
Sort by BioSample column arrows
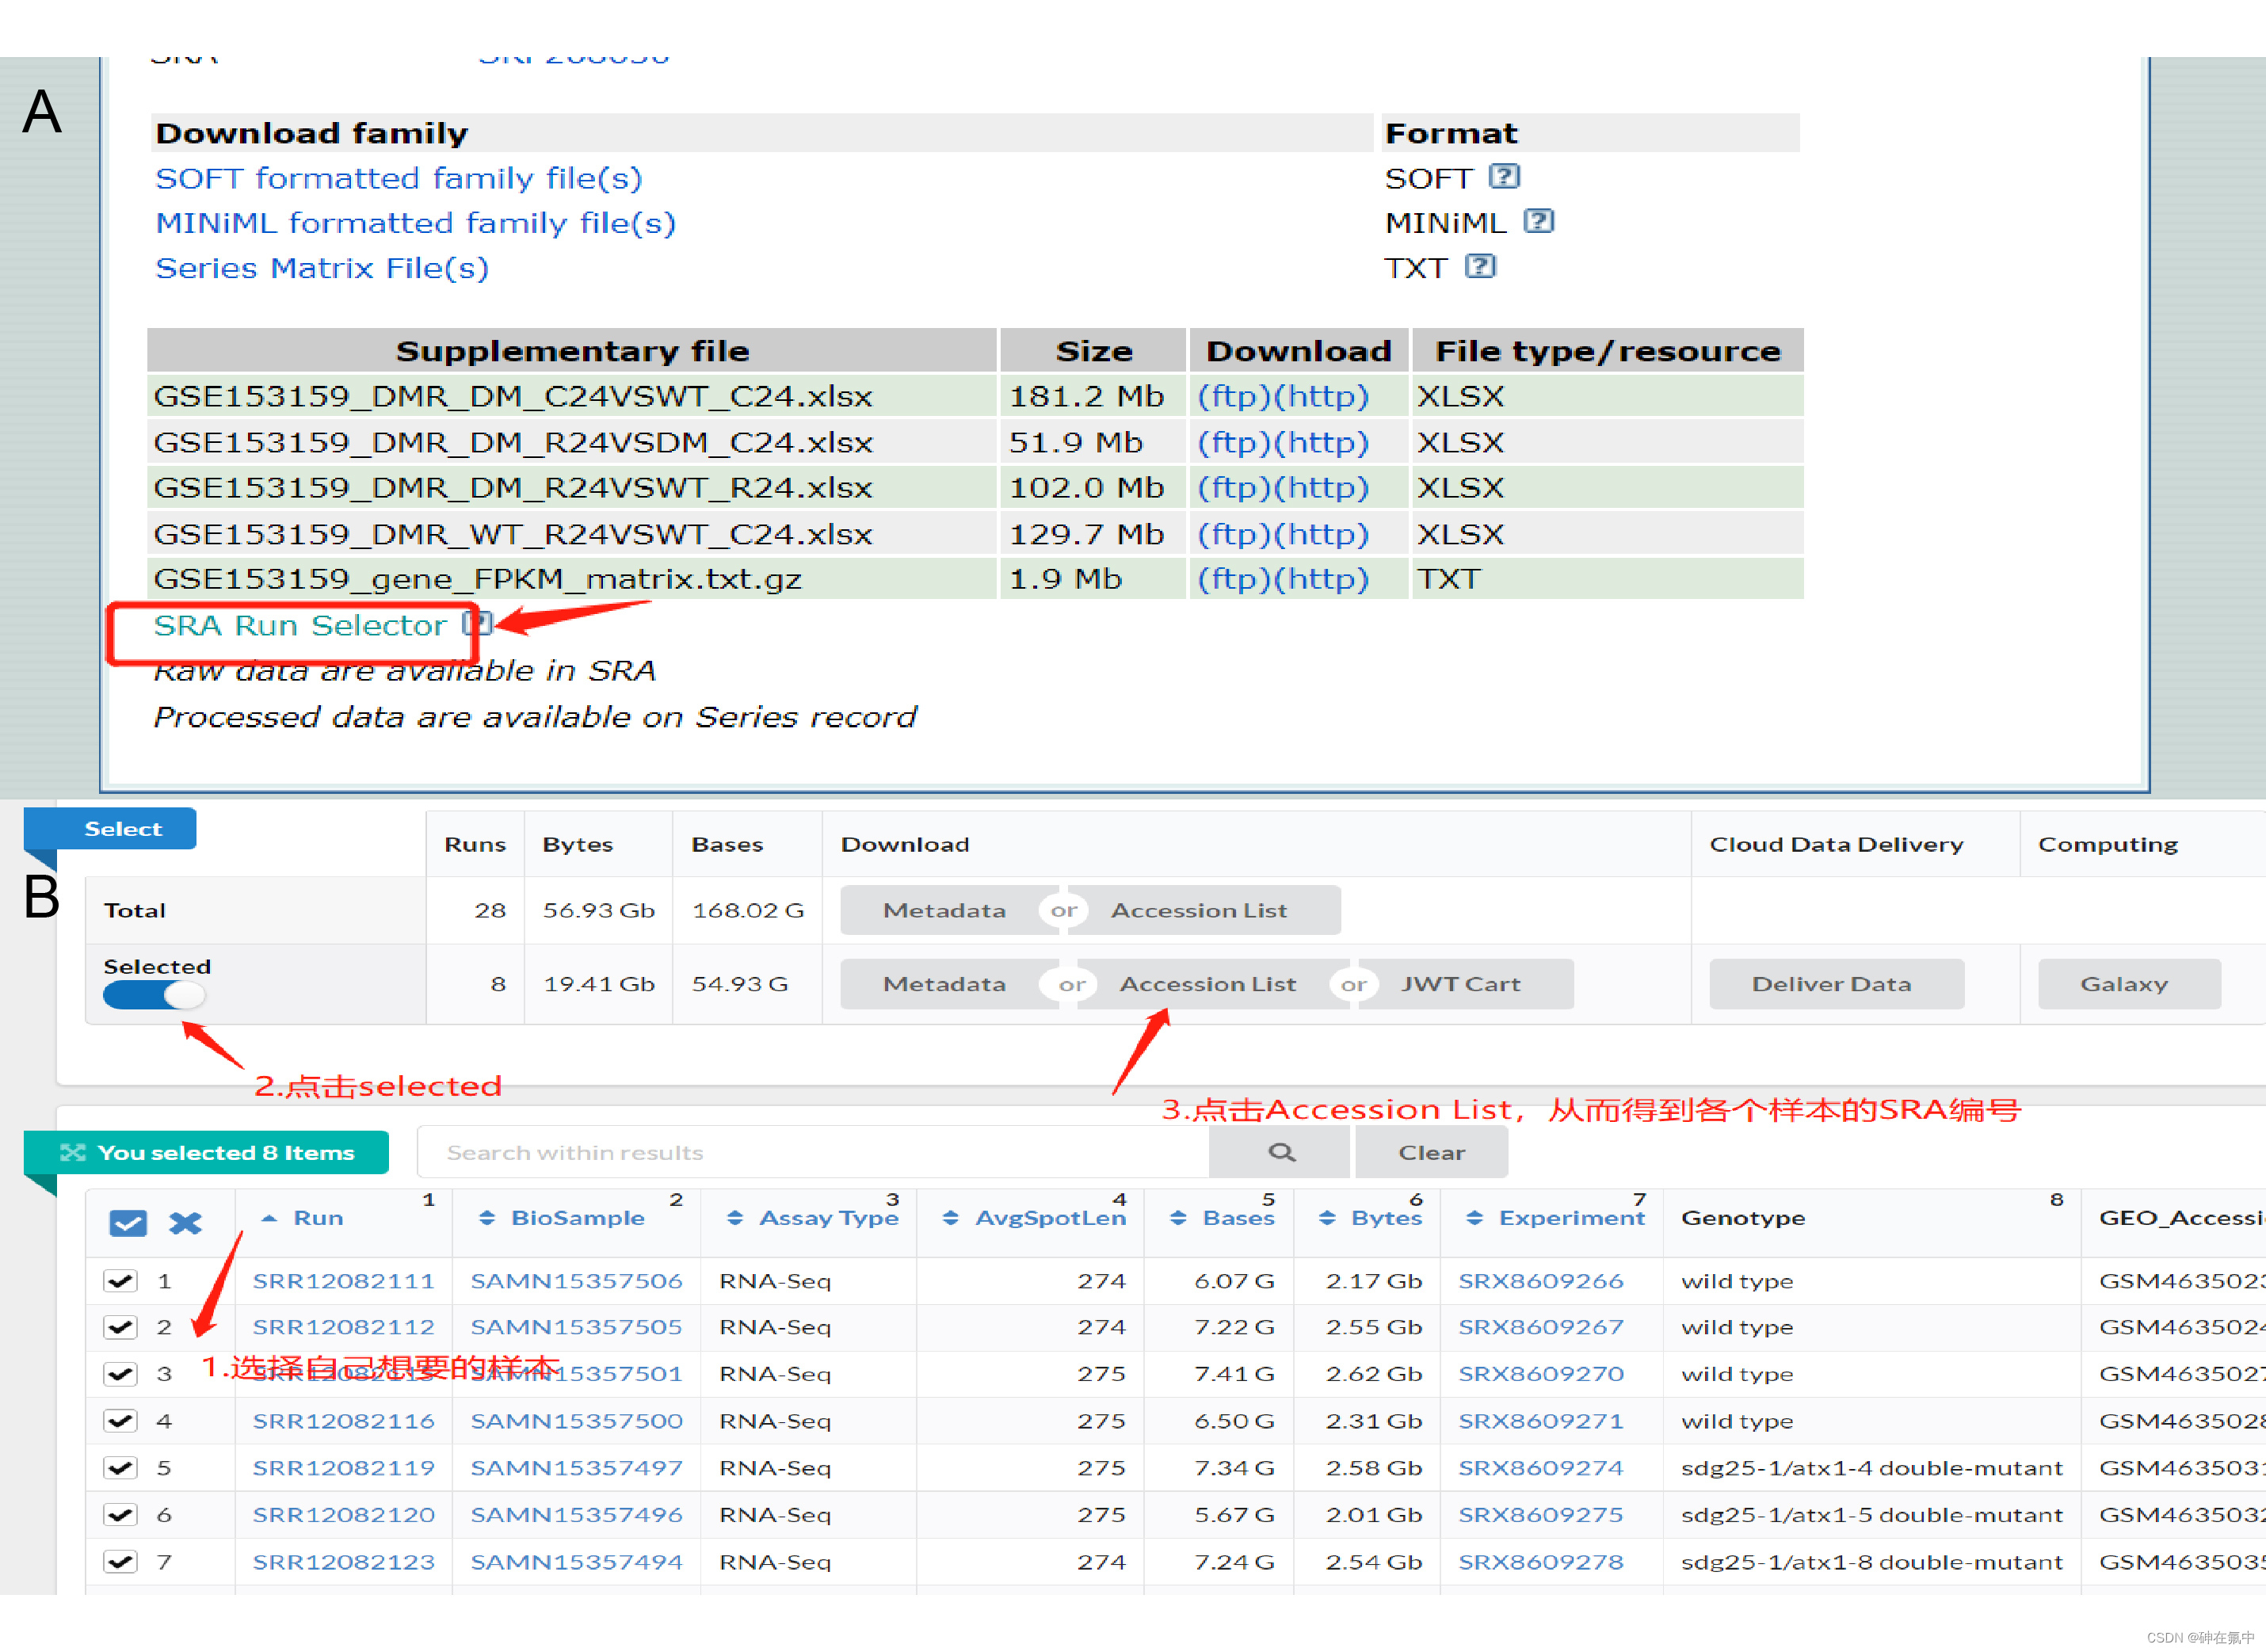pyautogui.click(x=487, y=1218)
